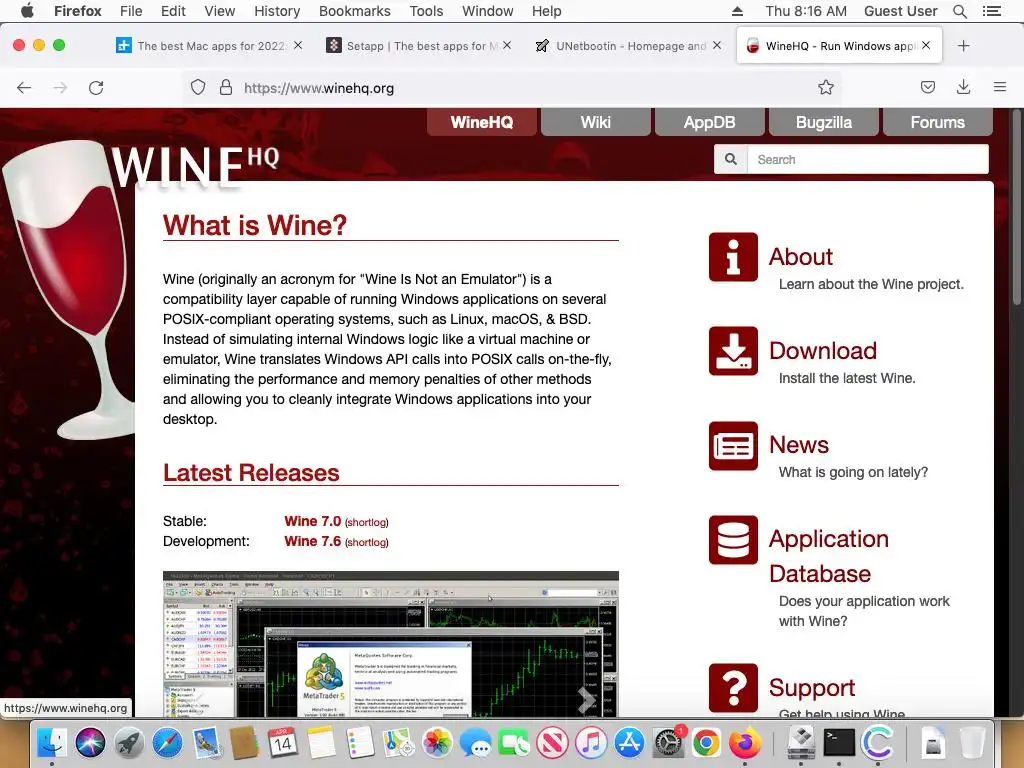Open Music app in dock
The height and width of the screenshot is (768, 1024).
pos(591,743)
